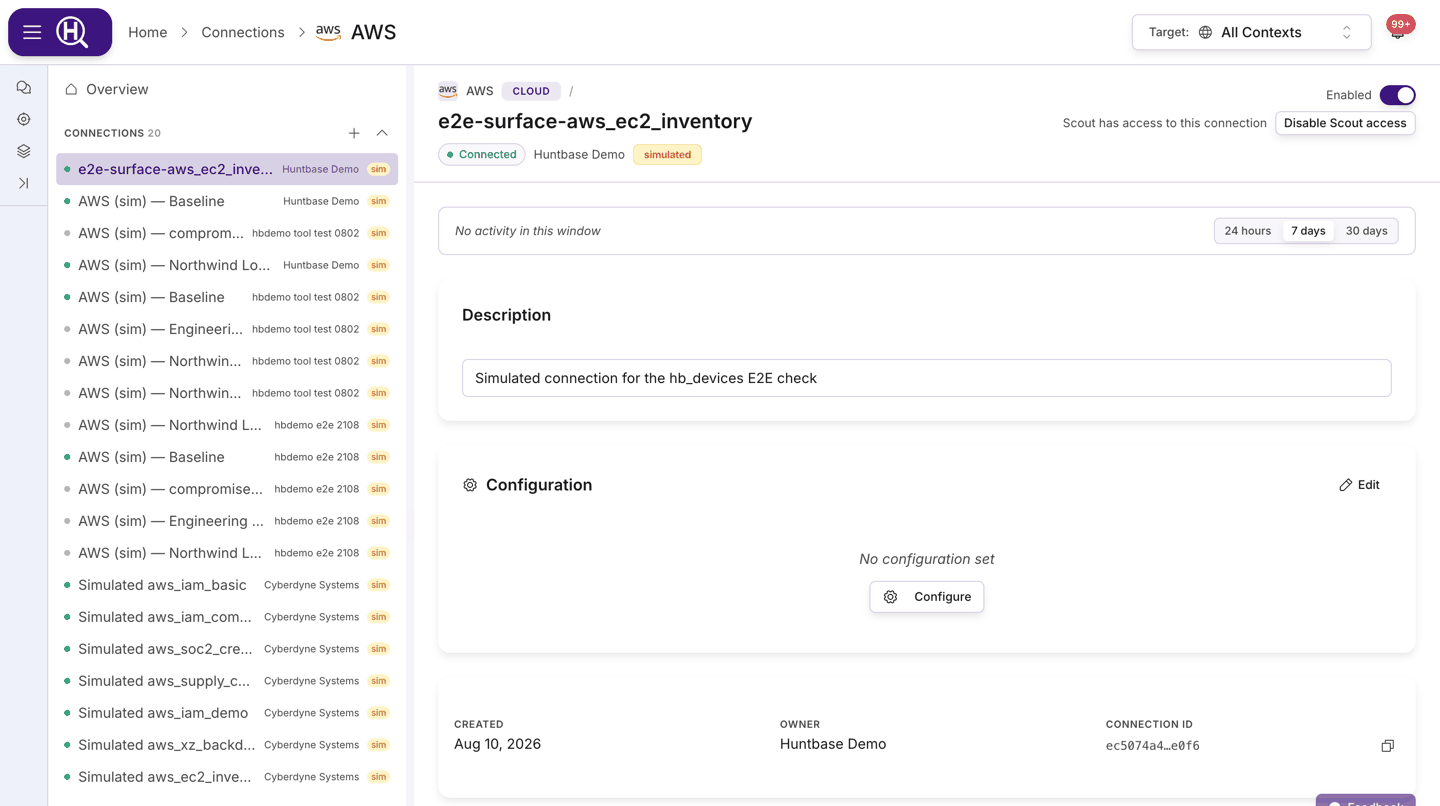Open the hamburger menu icon
This screenshot has height=806, width=1440.
click(x=32, y=32)
